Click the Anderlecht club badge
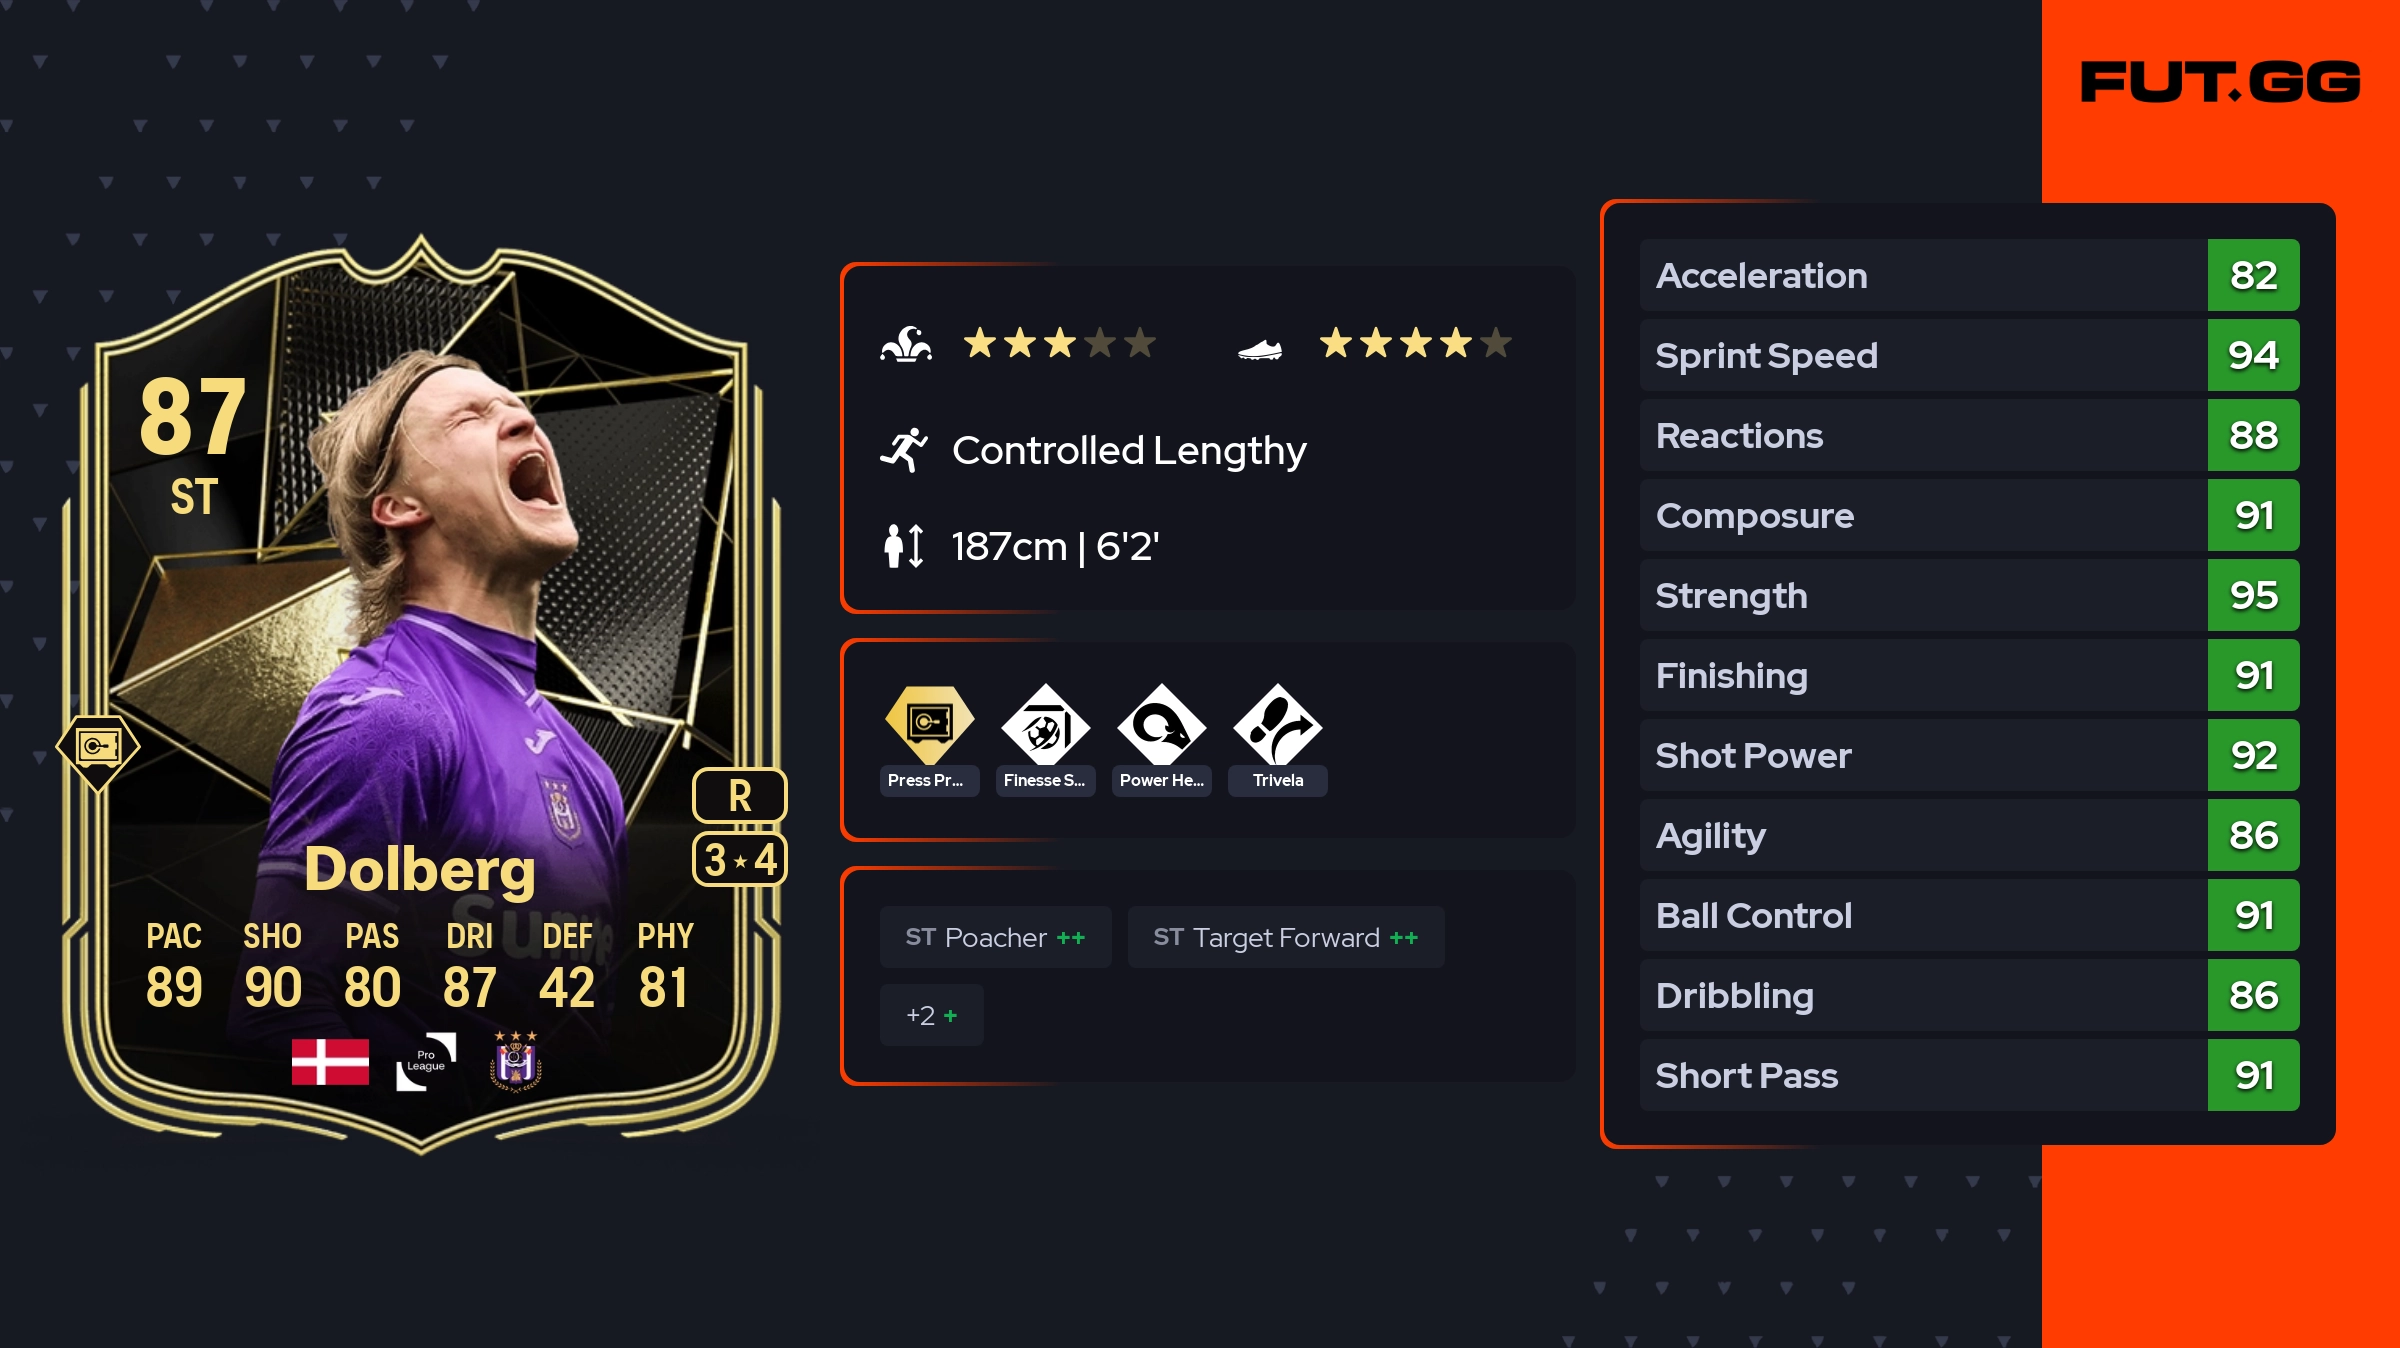Image resolution: width=2400 pixels, height=1348 pixels. click(x=516, y=1061)
